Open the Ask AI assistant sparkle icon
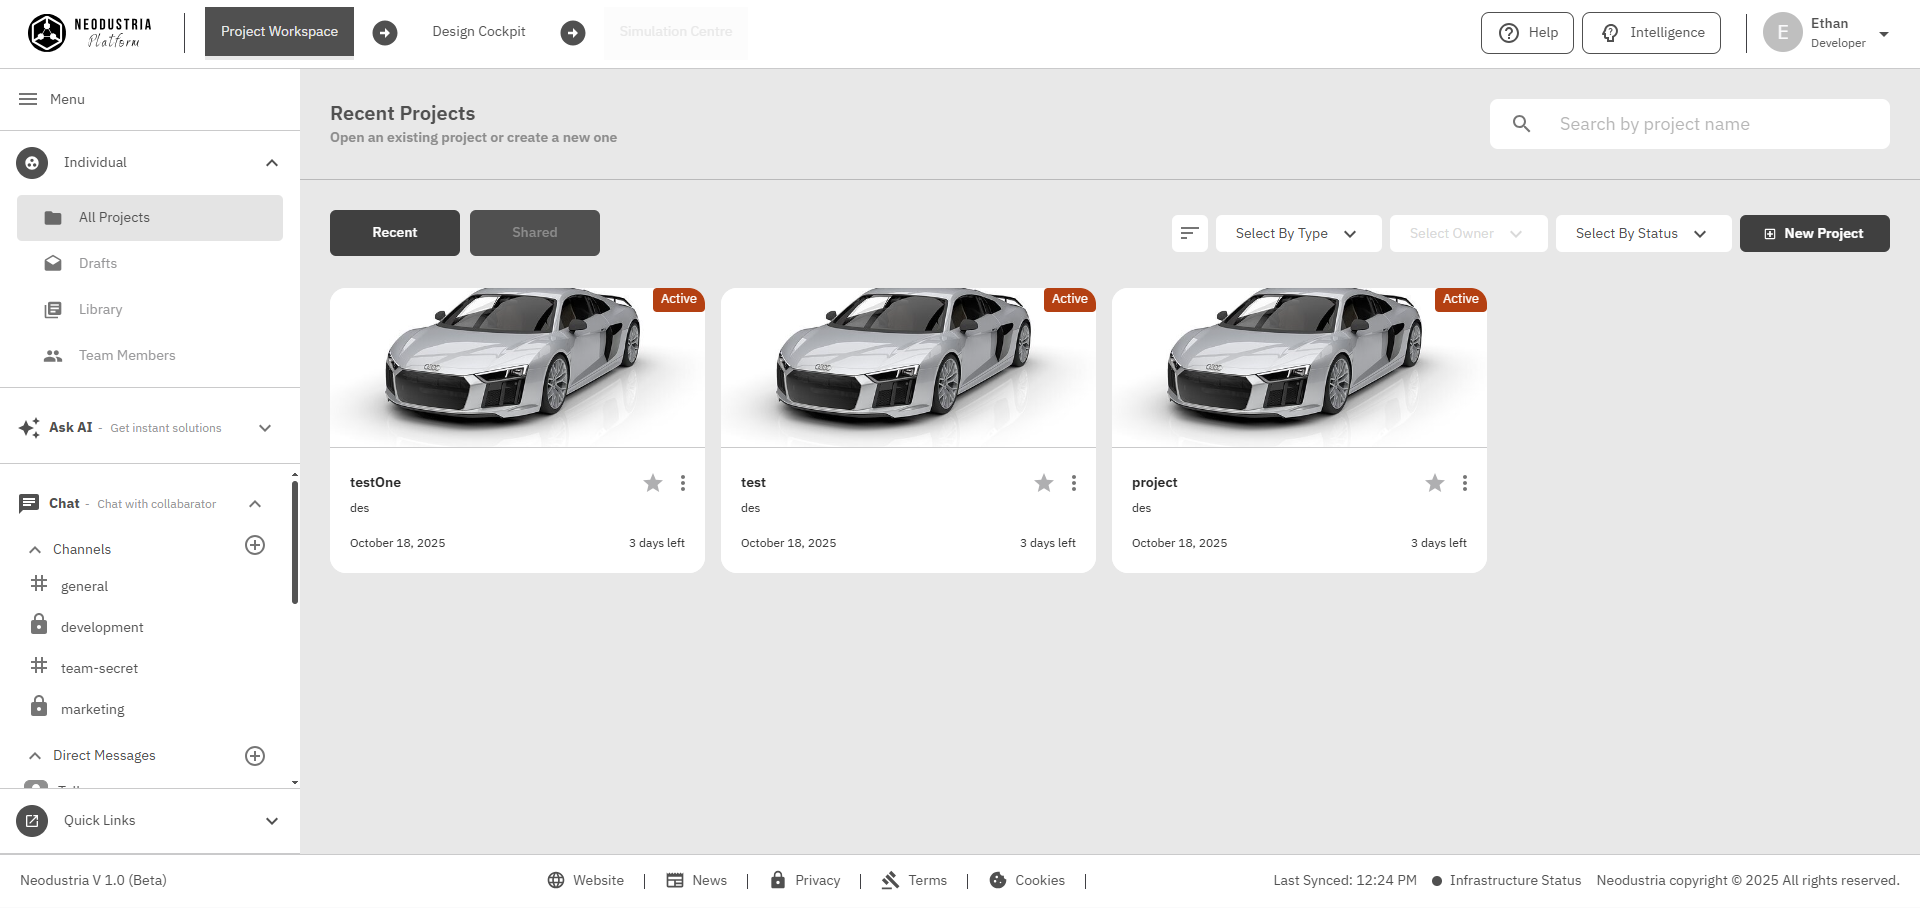 click(29, 427)
